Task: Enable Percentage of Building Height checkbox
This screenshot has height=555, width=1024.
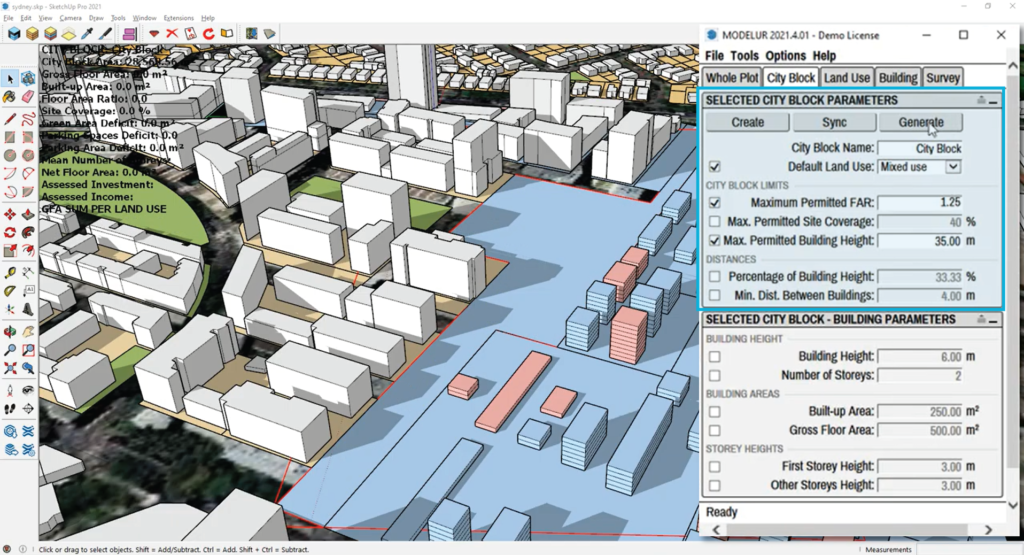Action: [x=714, y=277]
